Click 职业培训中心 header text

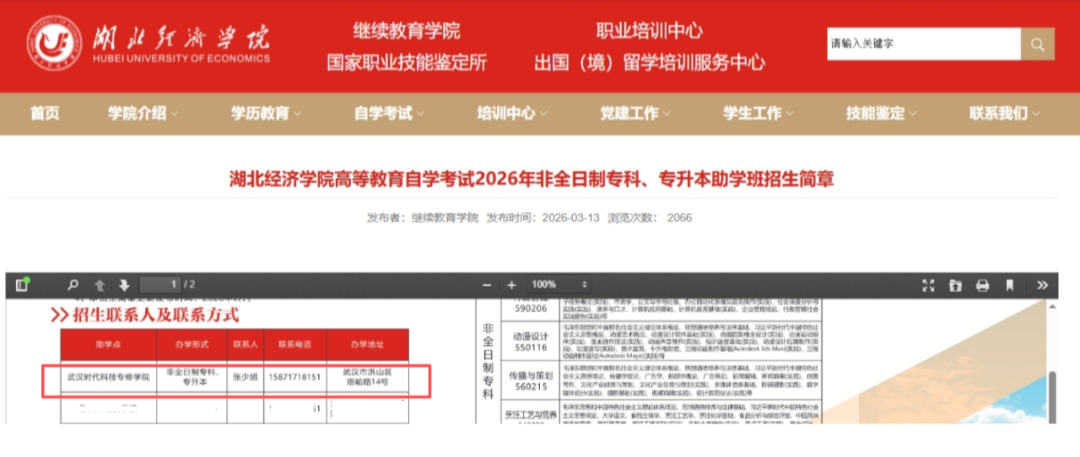[x=650, y=31]
